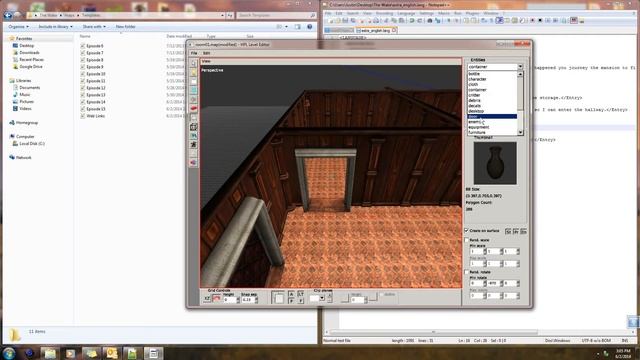Select 'equipment' in the entity category list
This screenshot has width=640, height=360.
point(492,127)
